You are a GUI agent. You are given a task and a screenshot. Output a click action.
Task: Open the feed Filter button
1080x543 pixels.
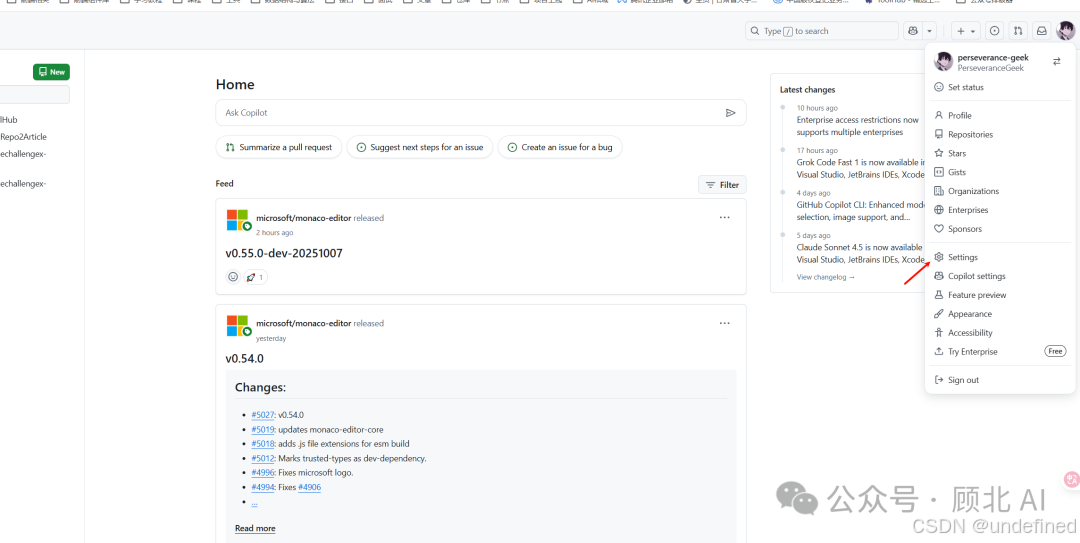(x=722, y=185)
